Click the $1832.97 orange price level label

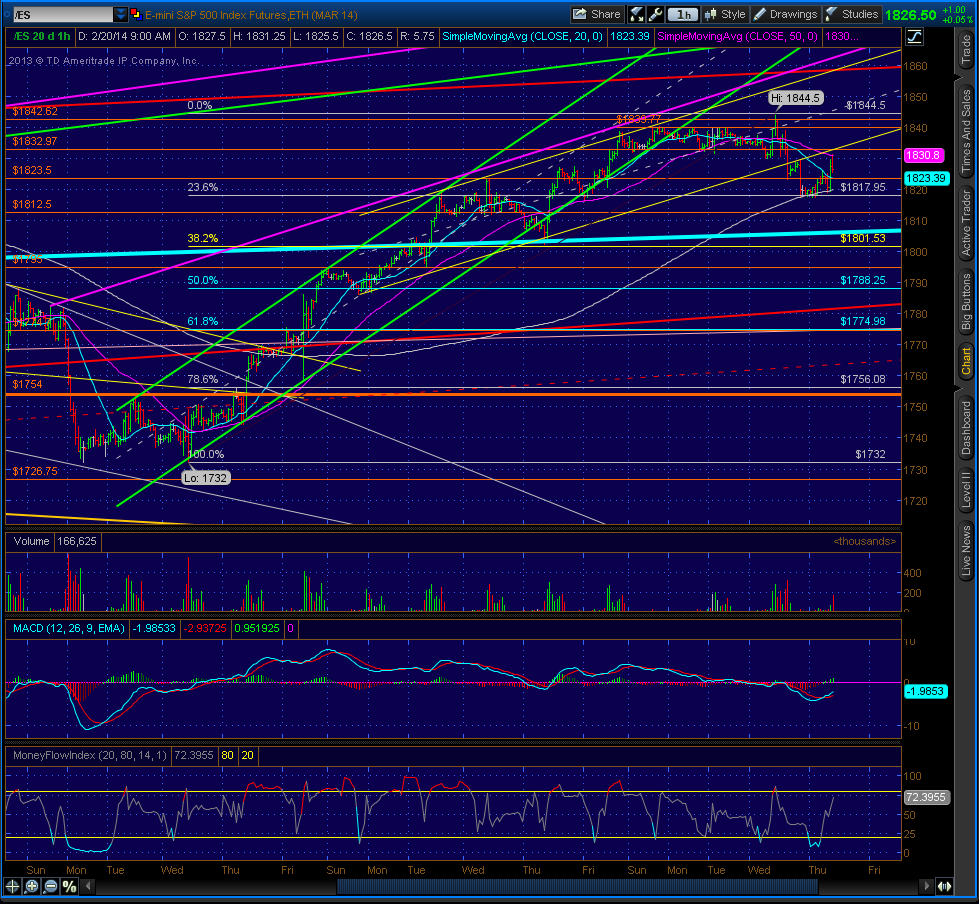(x=35, y=142)
